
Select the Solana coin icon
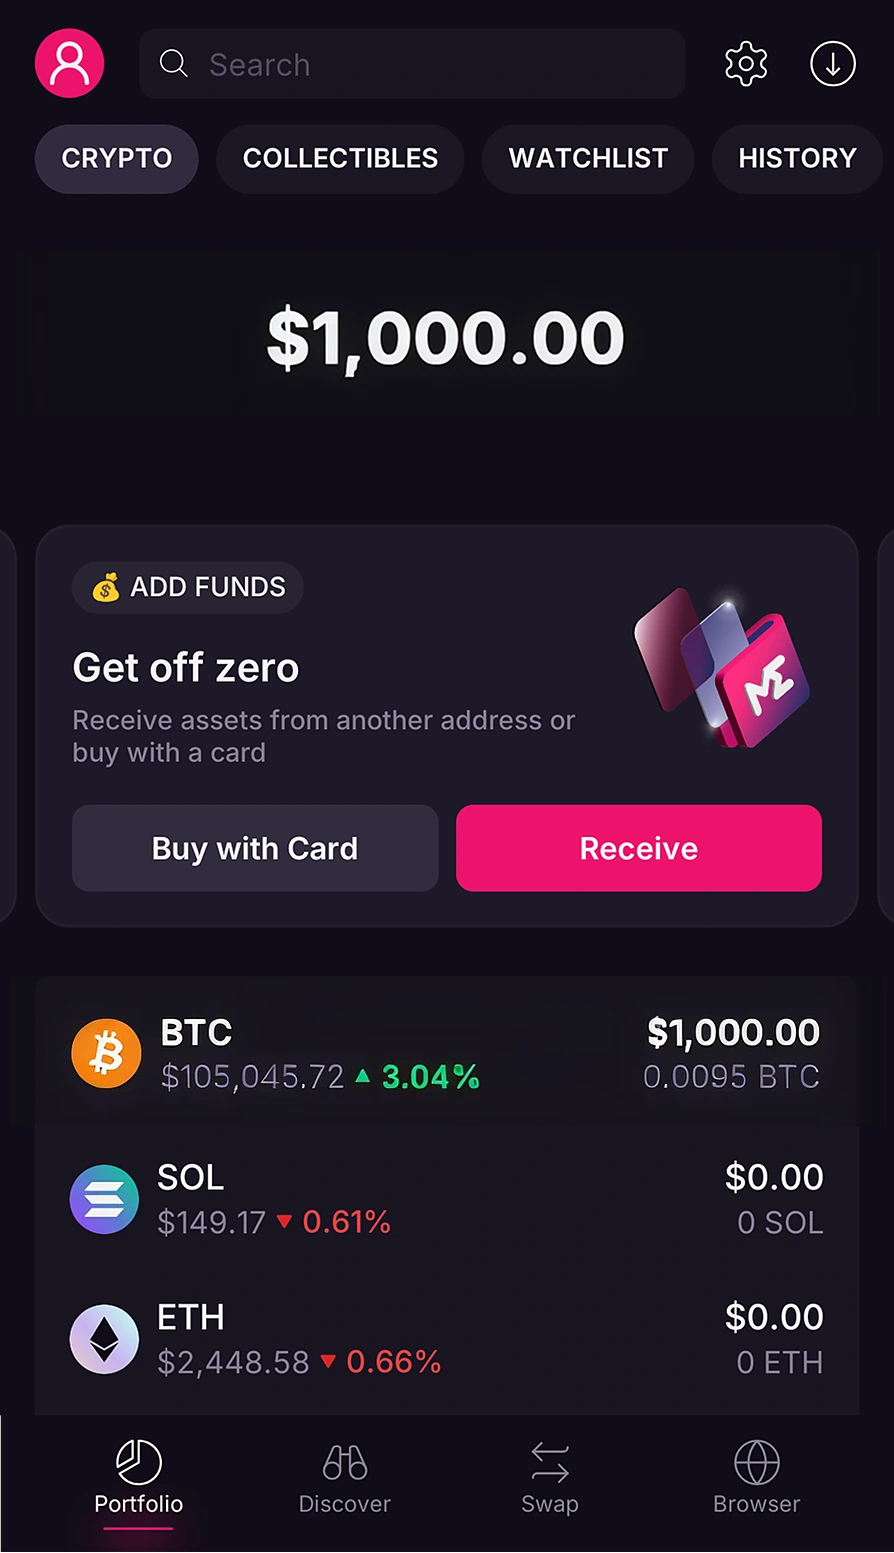pos(104,1199)
